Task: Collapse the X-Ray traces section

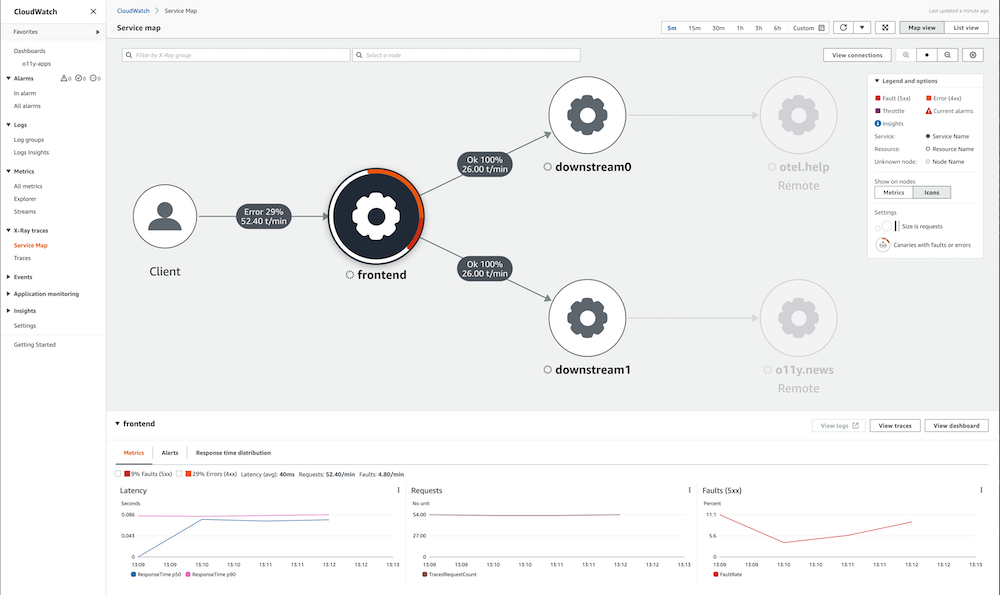Action: click(8, 230)
